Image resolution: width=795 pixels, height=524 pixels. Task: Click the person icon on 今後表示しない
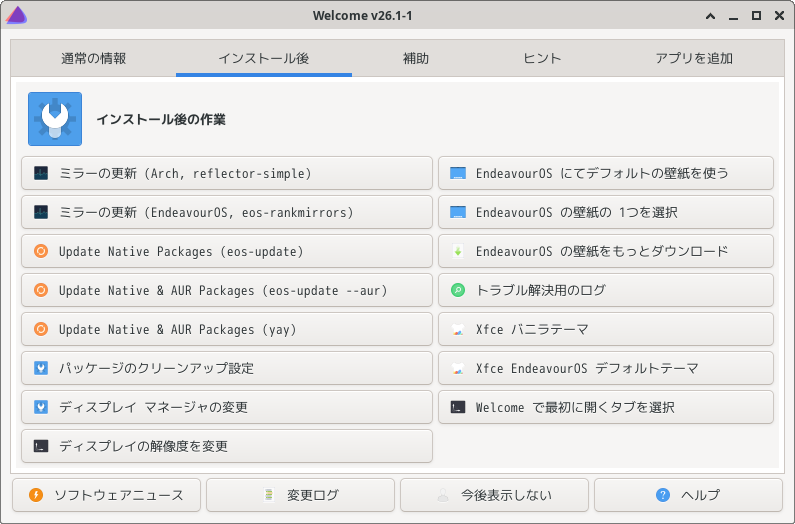443,495
